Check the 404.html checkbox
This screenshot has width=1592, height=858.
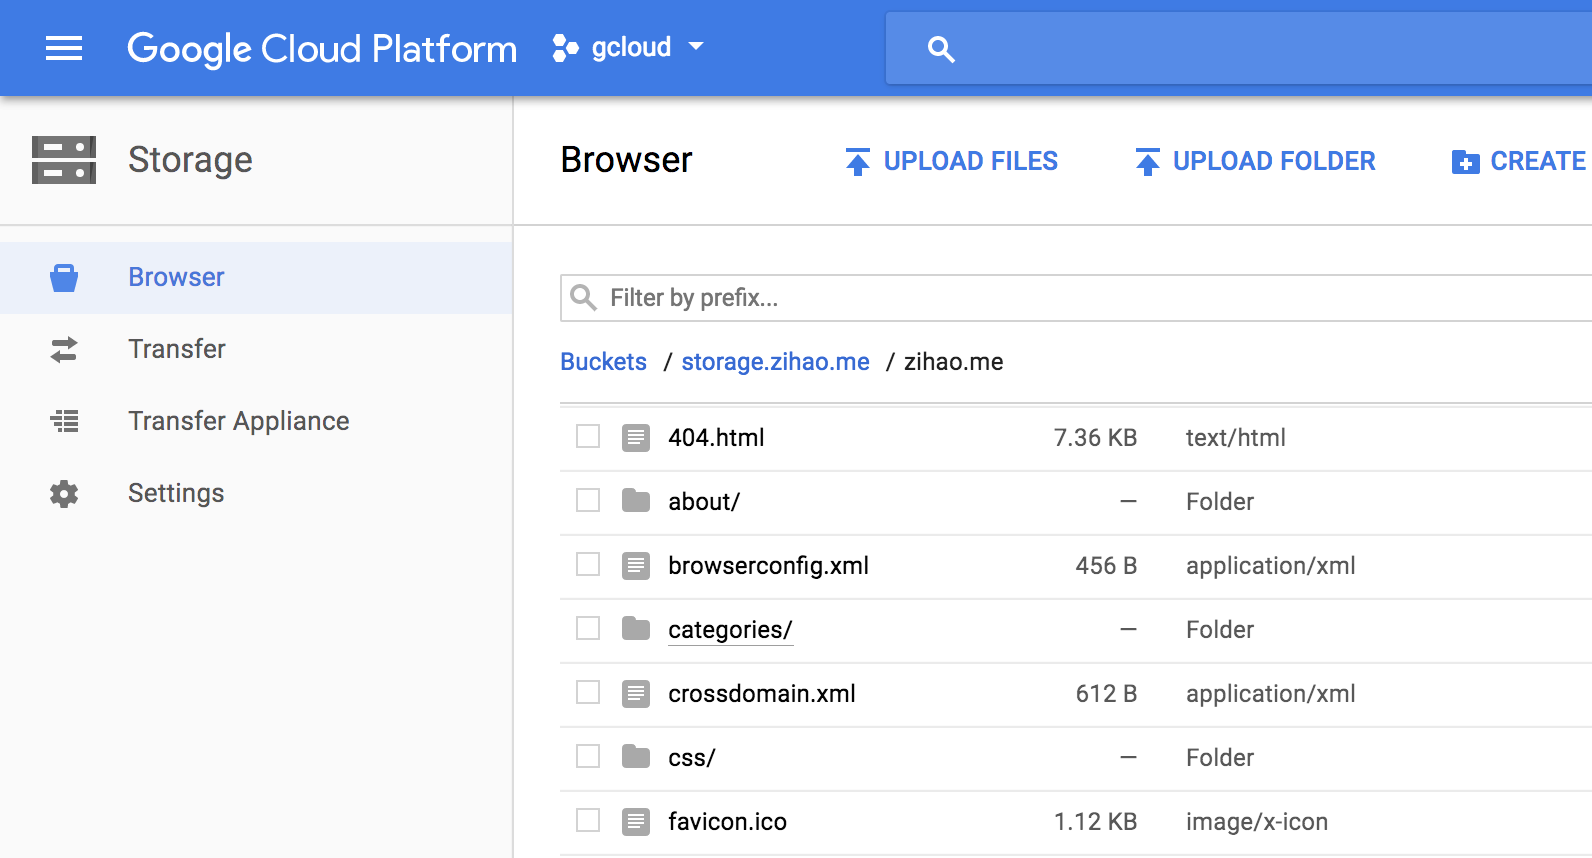[588, 436]
